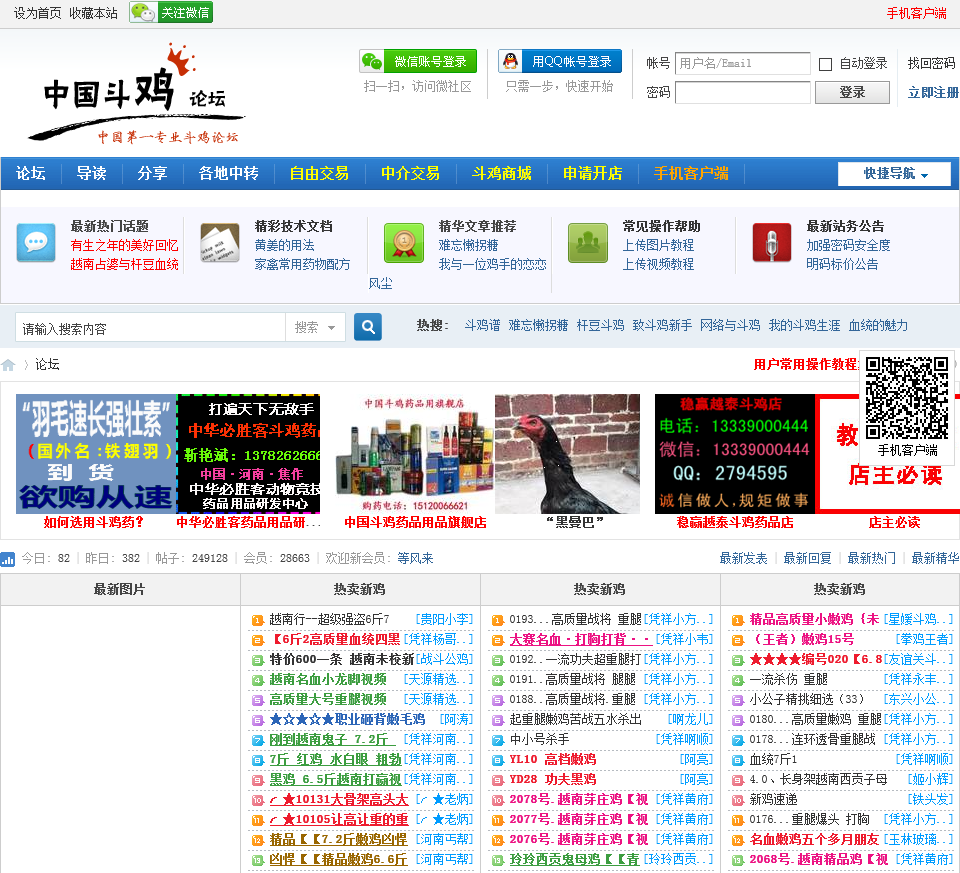Click the 收藏本站 link
Screen dimensions: 960x873
pyautogui.click(x=94, y=13)
